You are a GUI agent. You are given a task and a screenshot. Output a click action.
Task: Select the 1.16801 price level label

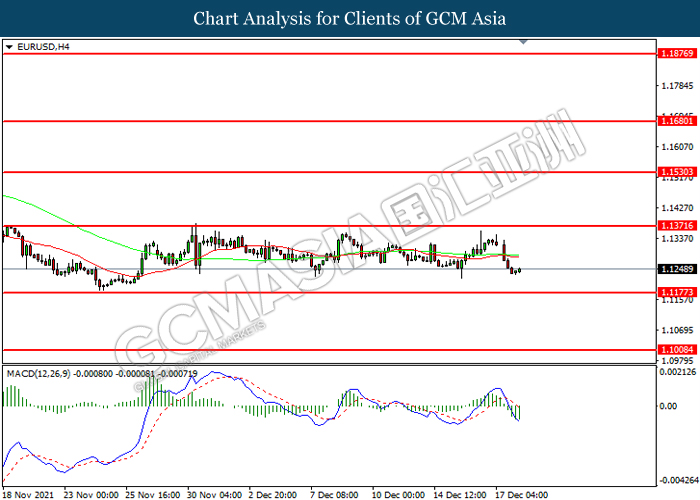coord(677,121)
